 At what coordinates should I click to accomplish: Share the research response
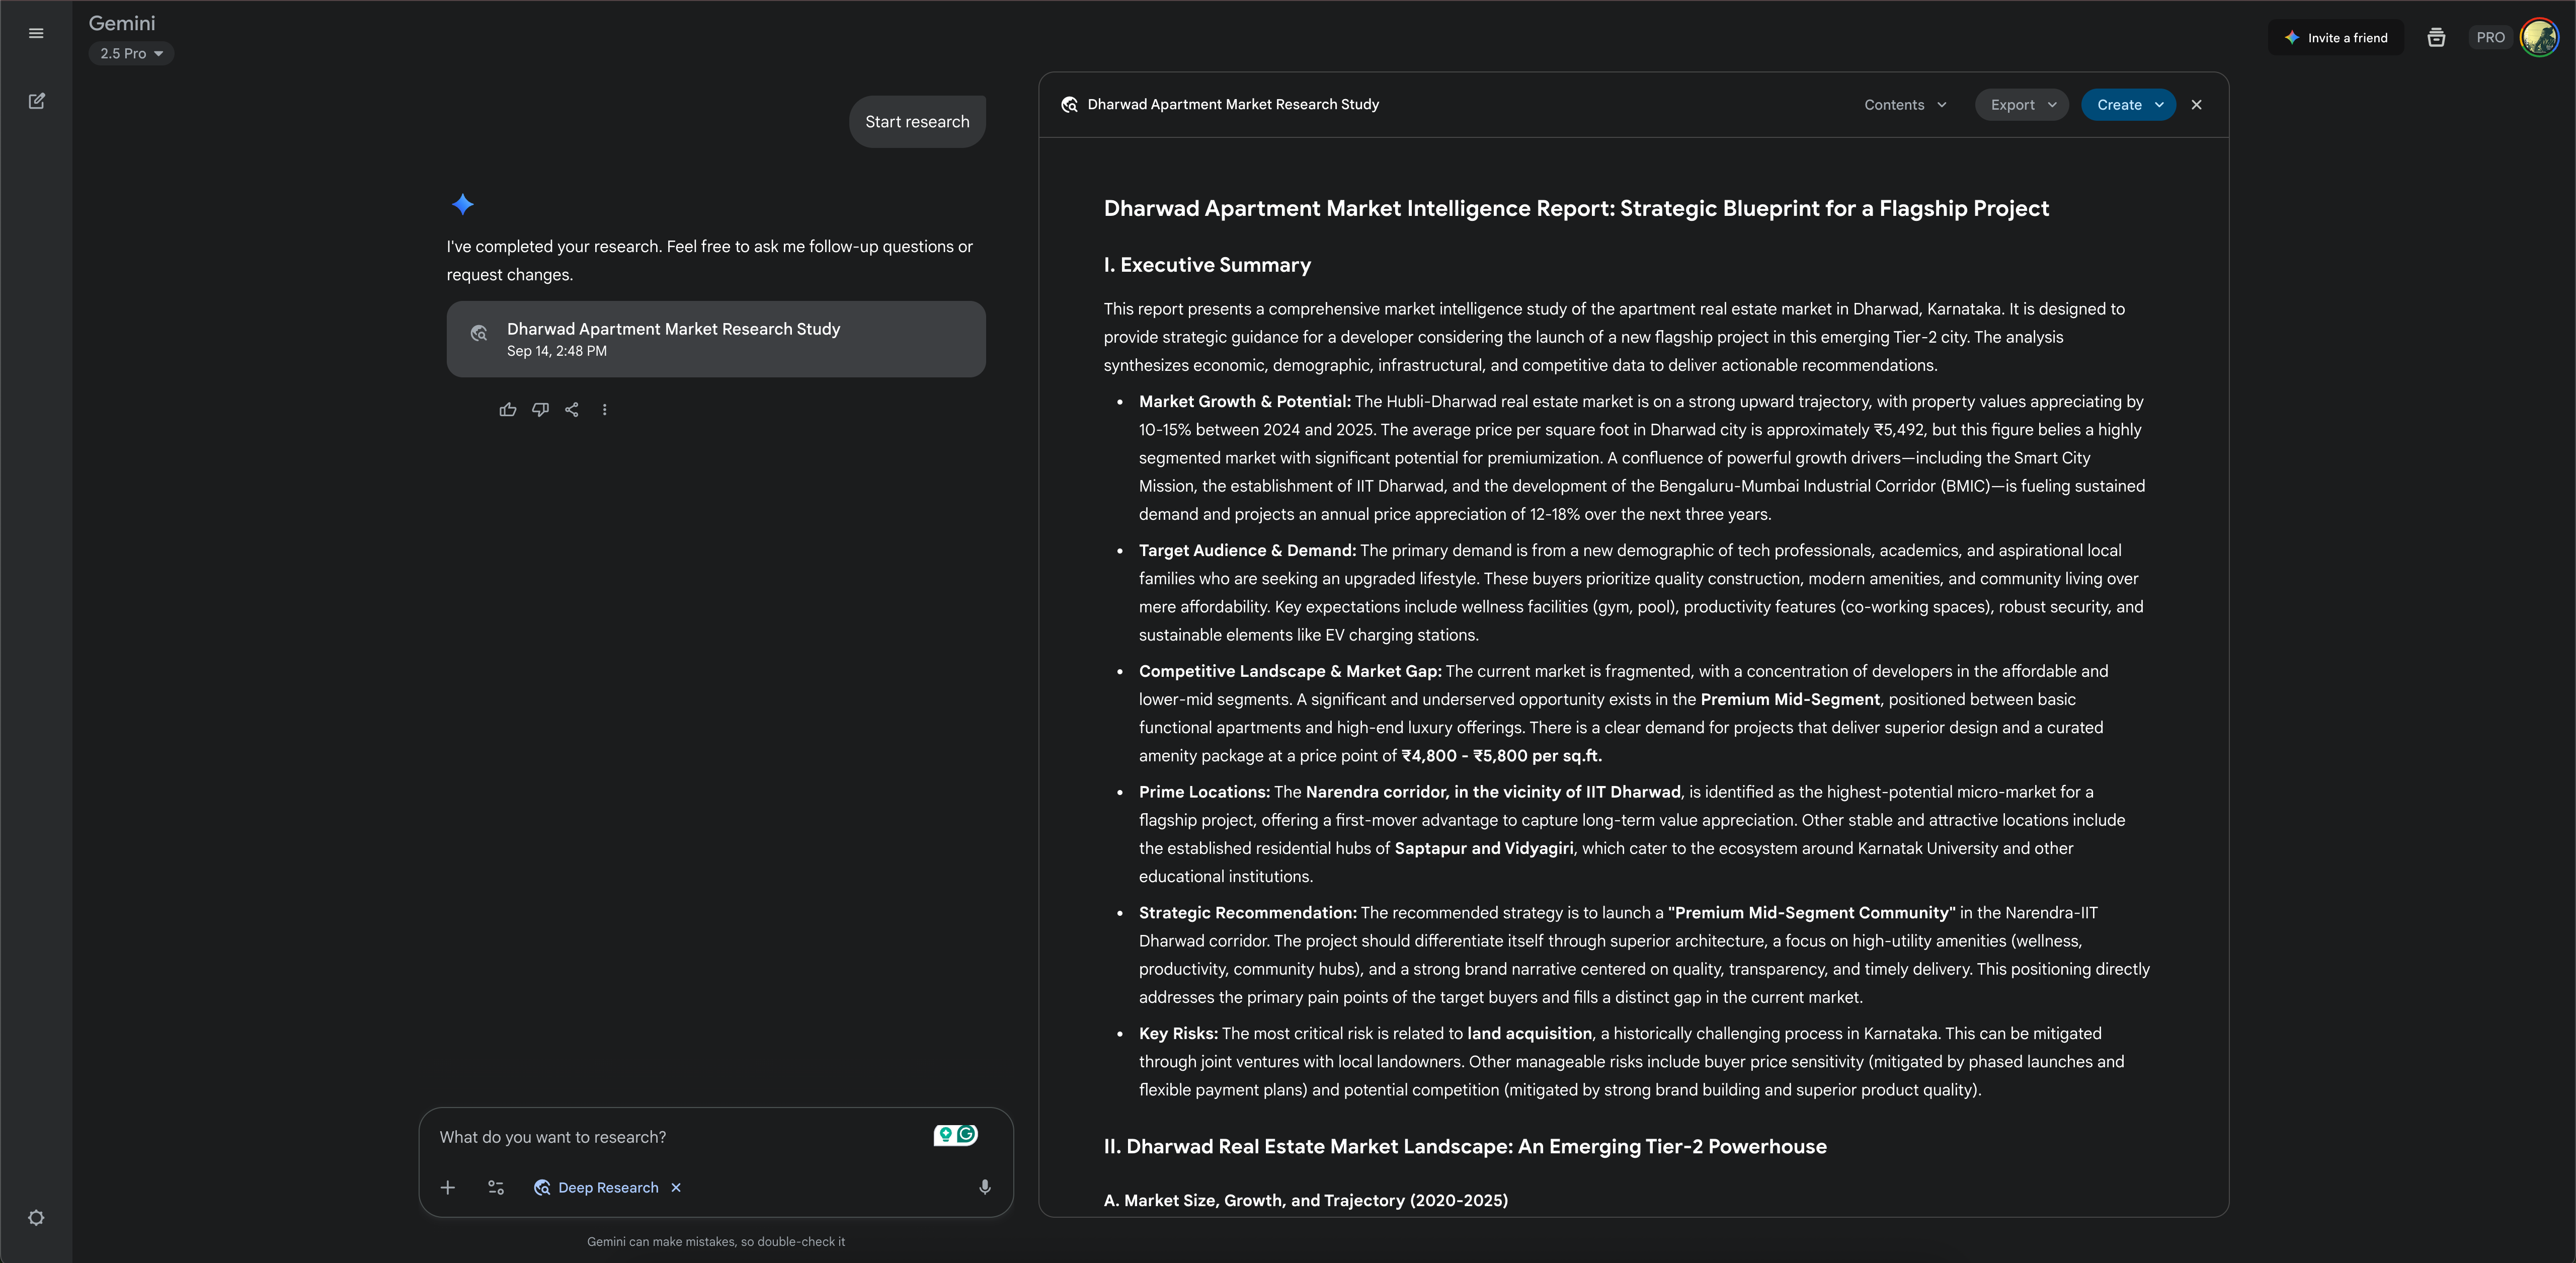(x=572, y=409)
